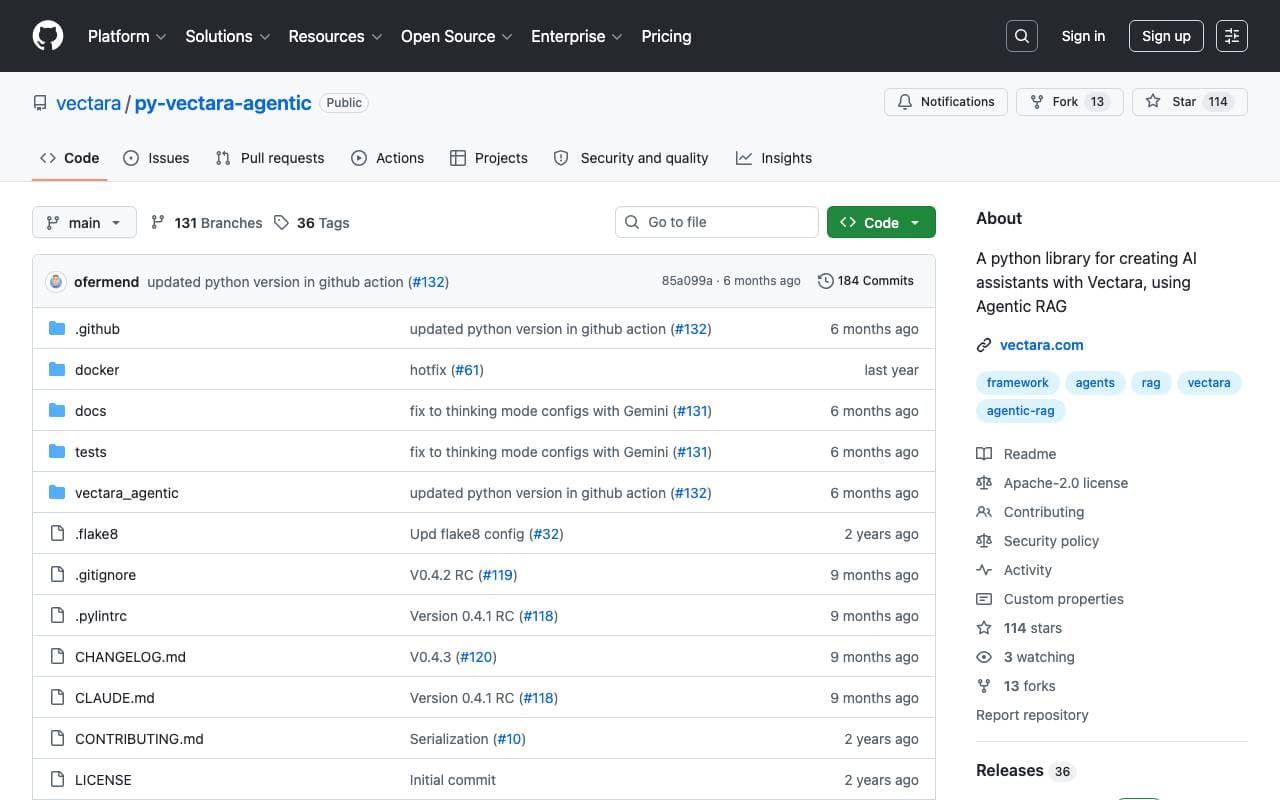1280x800 pixels.
Task: Open the appearance settings icon button
Action: point(1232,36)
